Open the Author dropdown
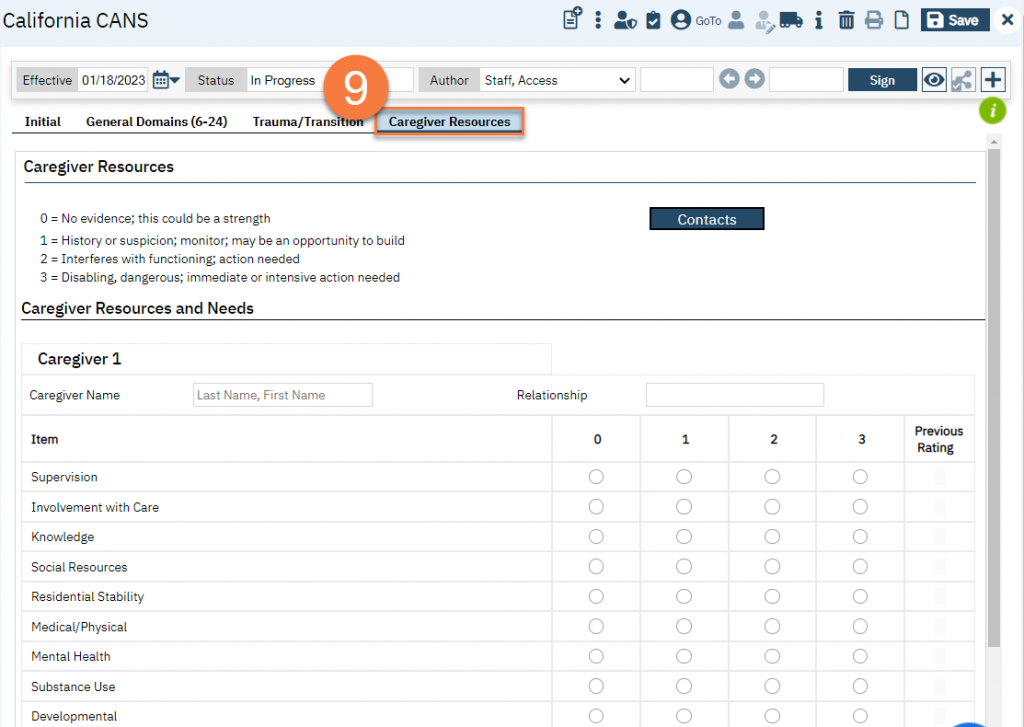 point(556,80)
